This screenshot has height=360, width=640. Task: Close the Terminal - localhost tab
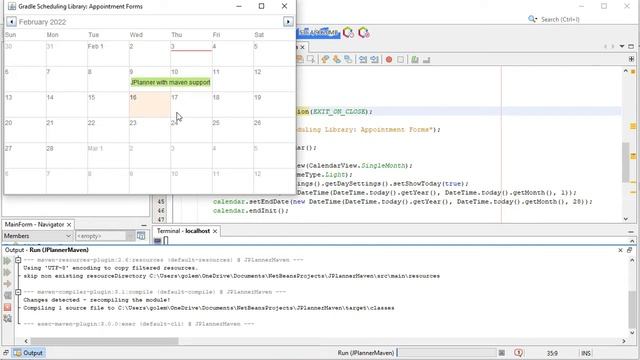pyautogui.click(x=215, y=231)
